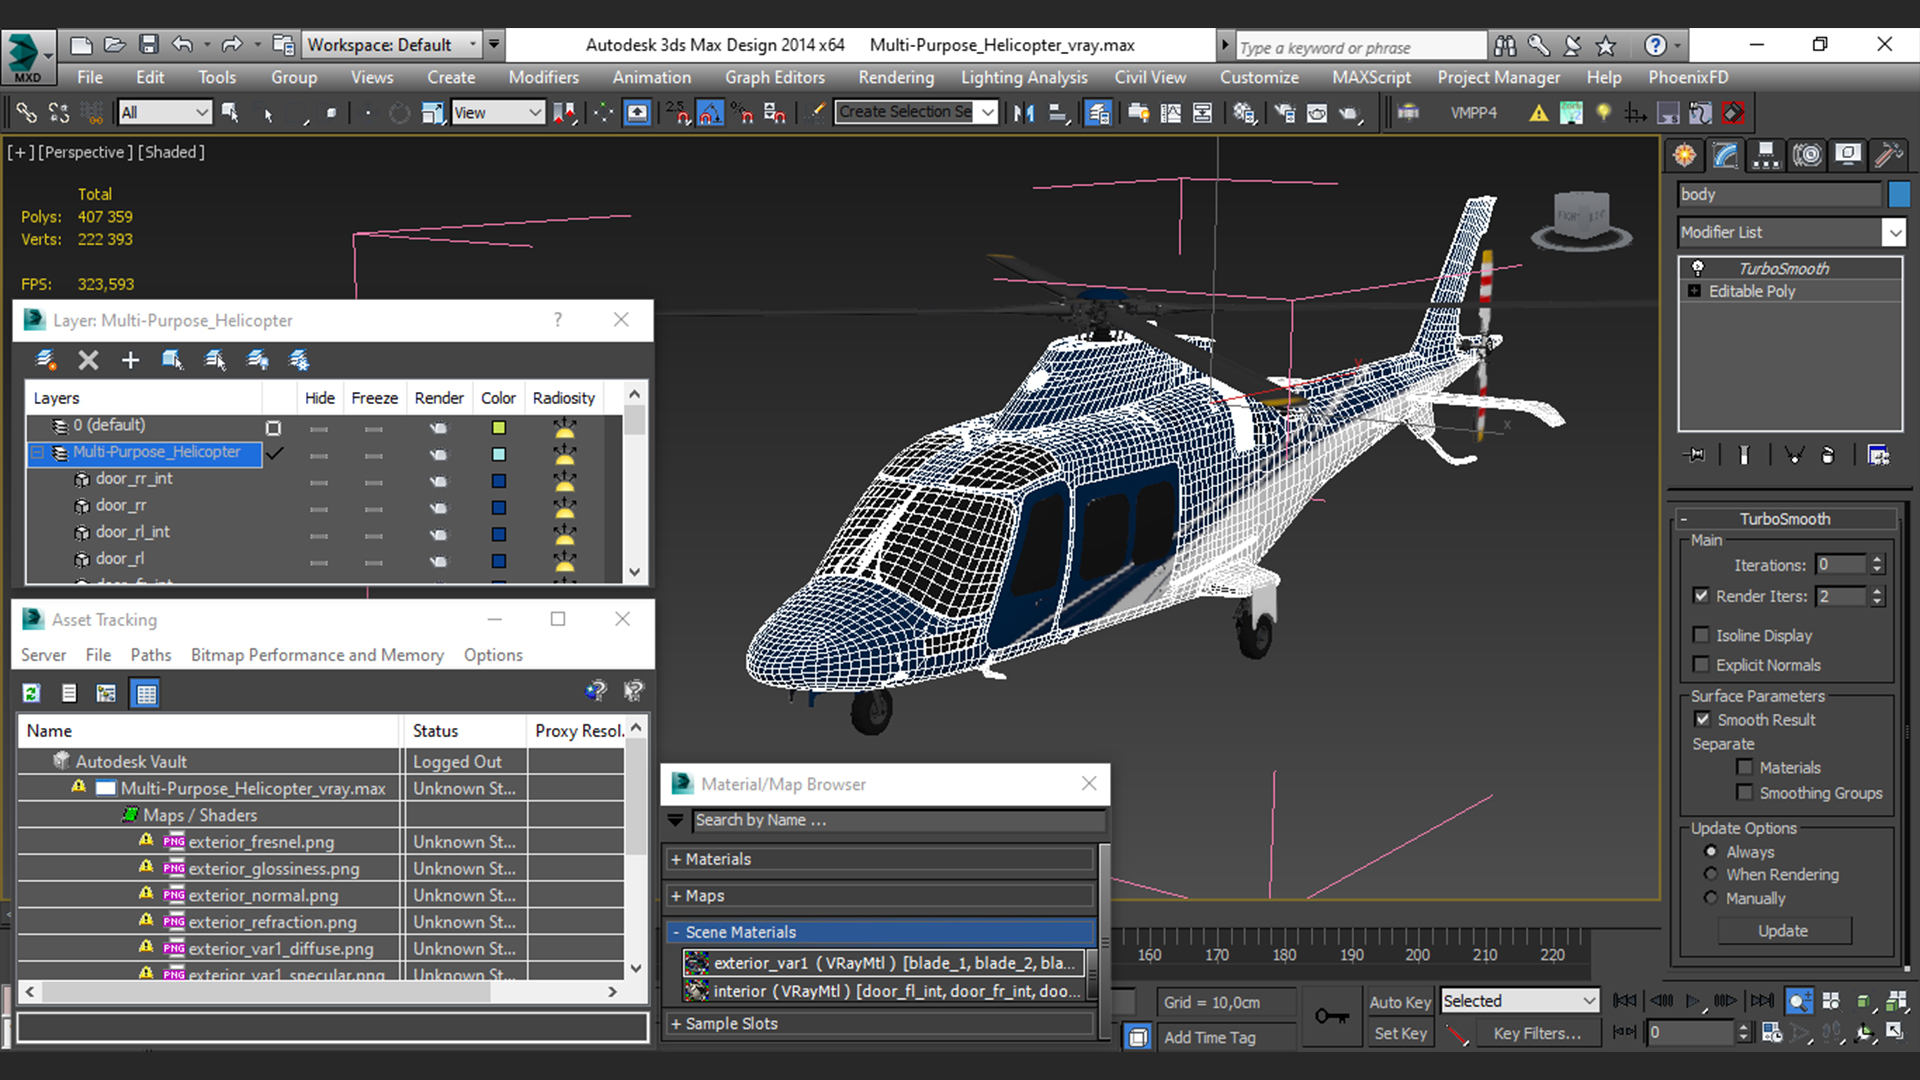Delete highlighted layer with X icon

(88, 360)
